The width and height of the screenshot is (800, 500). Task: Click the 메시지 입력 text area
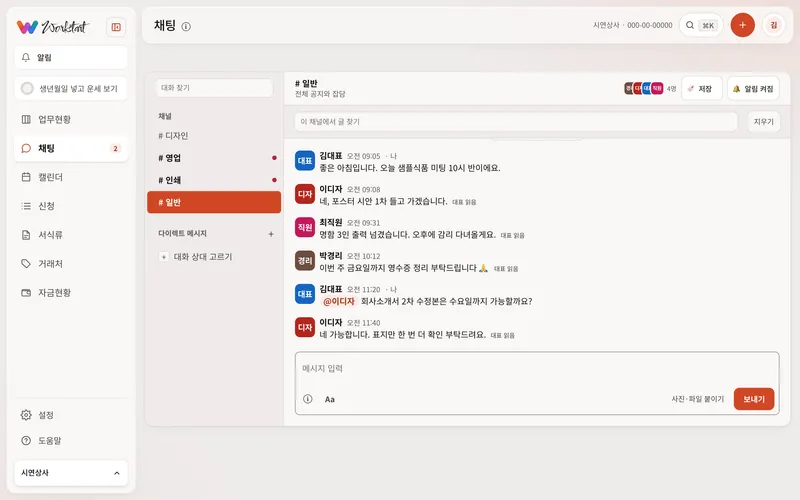[x=537, y=369]
